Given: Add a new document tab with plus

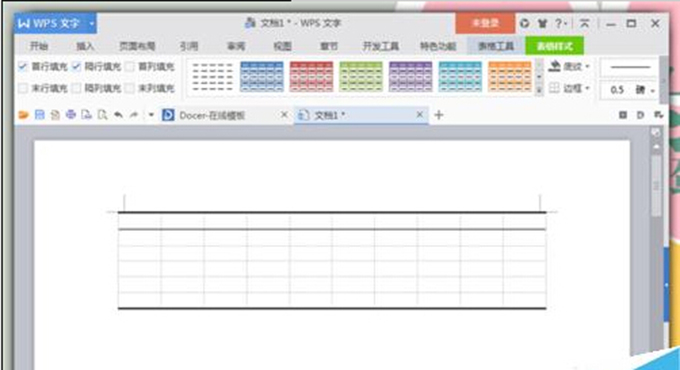Looking at the screenshot, I should coord(438,115).
